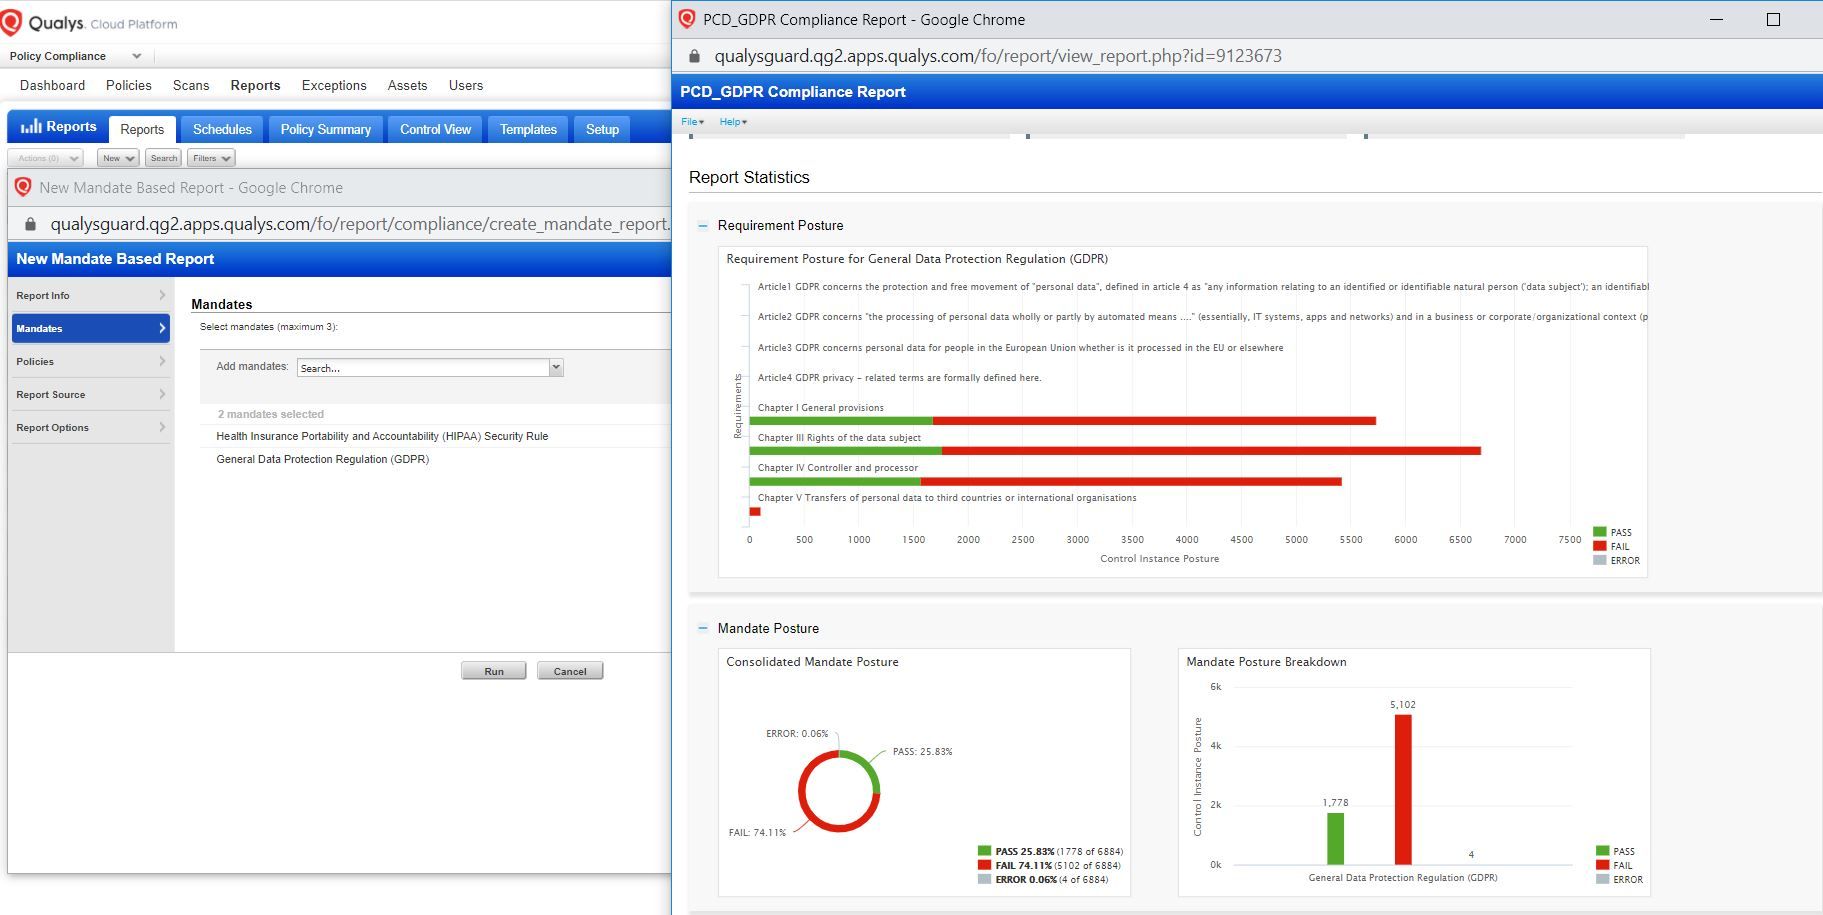Switch to the Setup tab
This screenshot has width=1823, height=915.
point(602,129)
